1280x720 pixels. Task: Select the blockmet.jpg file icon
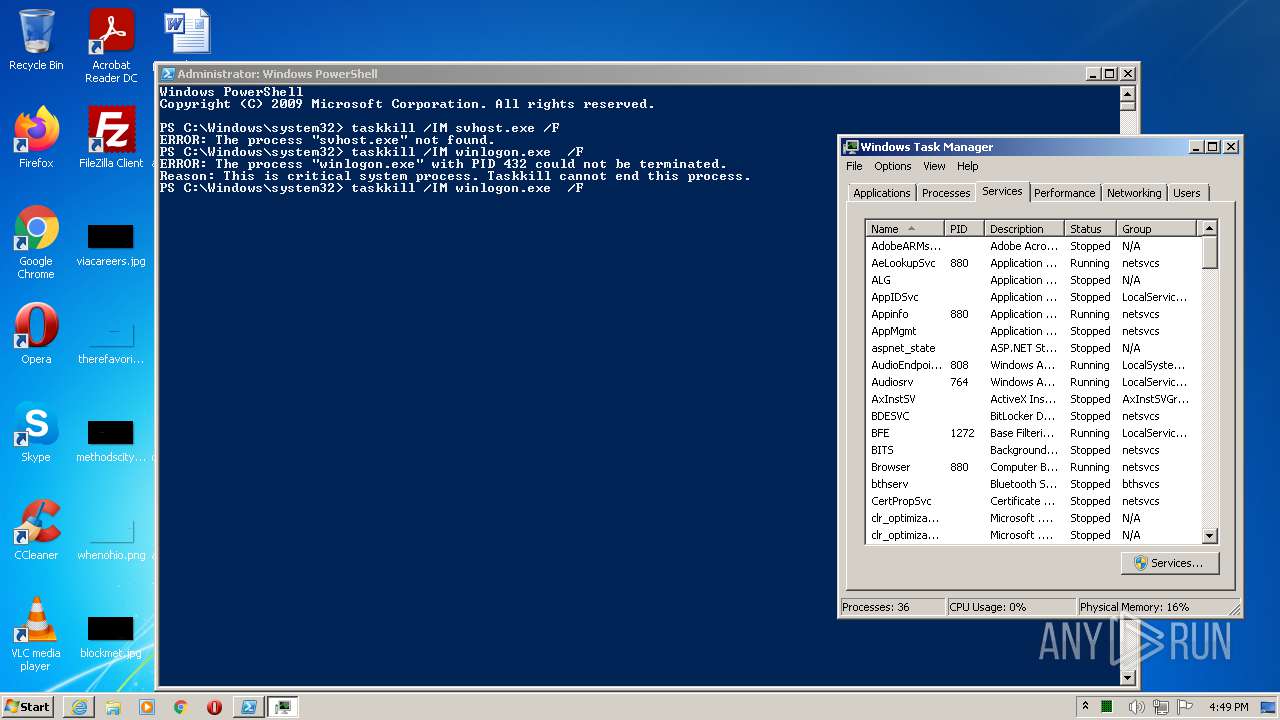[x=111, y=637]
